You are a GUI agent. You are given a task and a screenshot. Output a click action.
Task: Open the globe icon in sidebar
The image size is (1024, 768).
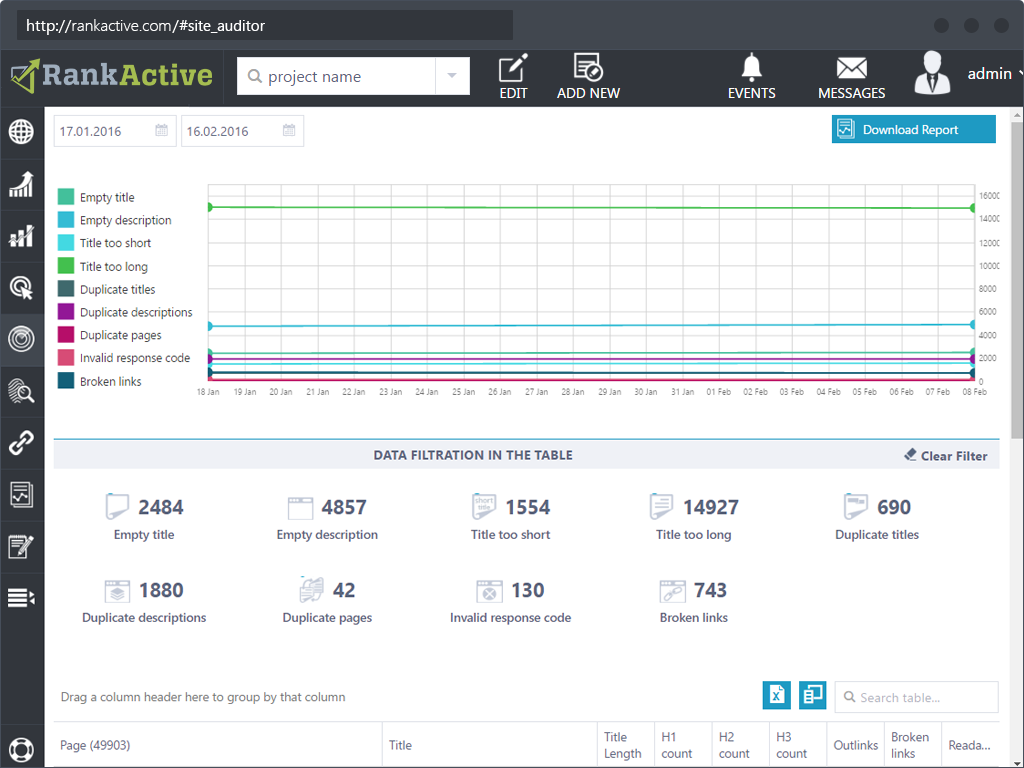(x=22, y=131)
